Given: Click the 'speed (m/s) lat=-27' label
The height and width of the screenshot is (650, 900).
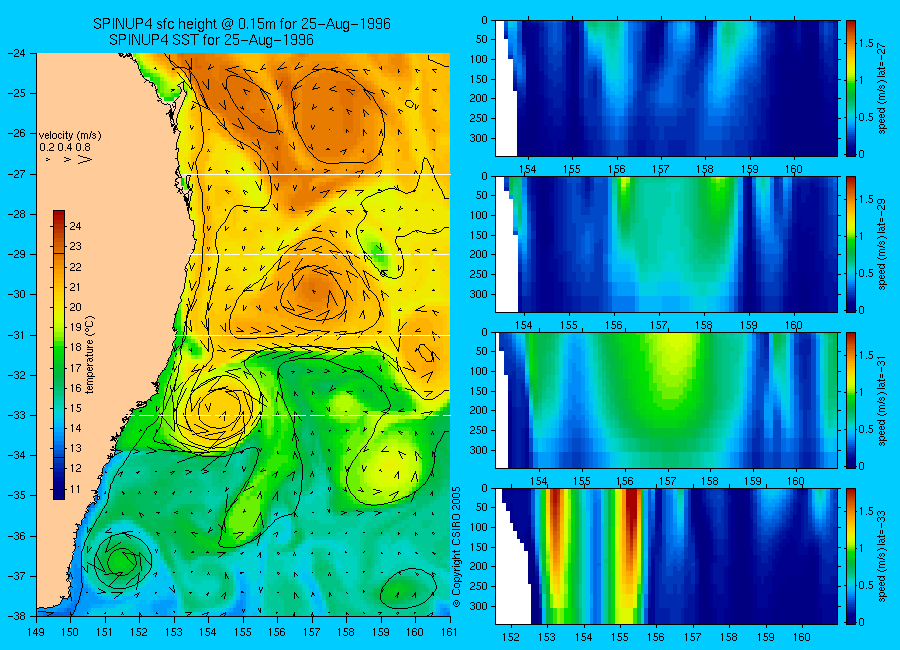Looking at the screenshot, I should click(882, 88).
